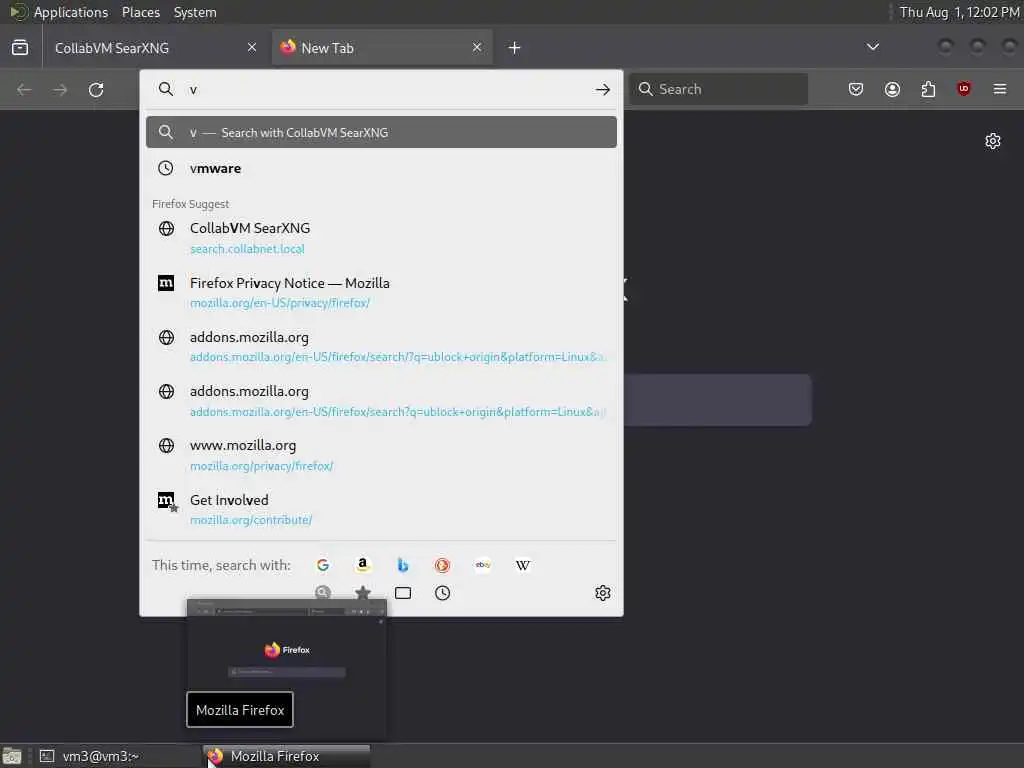The image size is (1024, 768).
Task: Open a new tab with plus
Action: [515, 48]
